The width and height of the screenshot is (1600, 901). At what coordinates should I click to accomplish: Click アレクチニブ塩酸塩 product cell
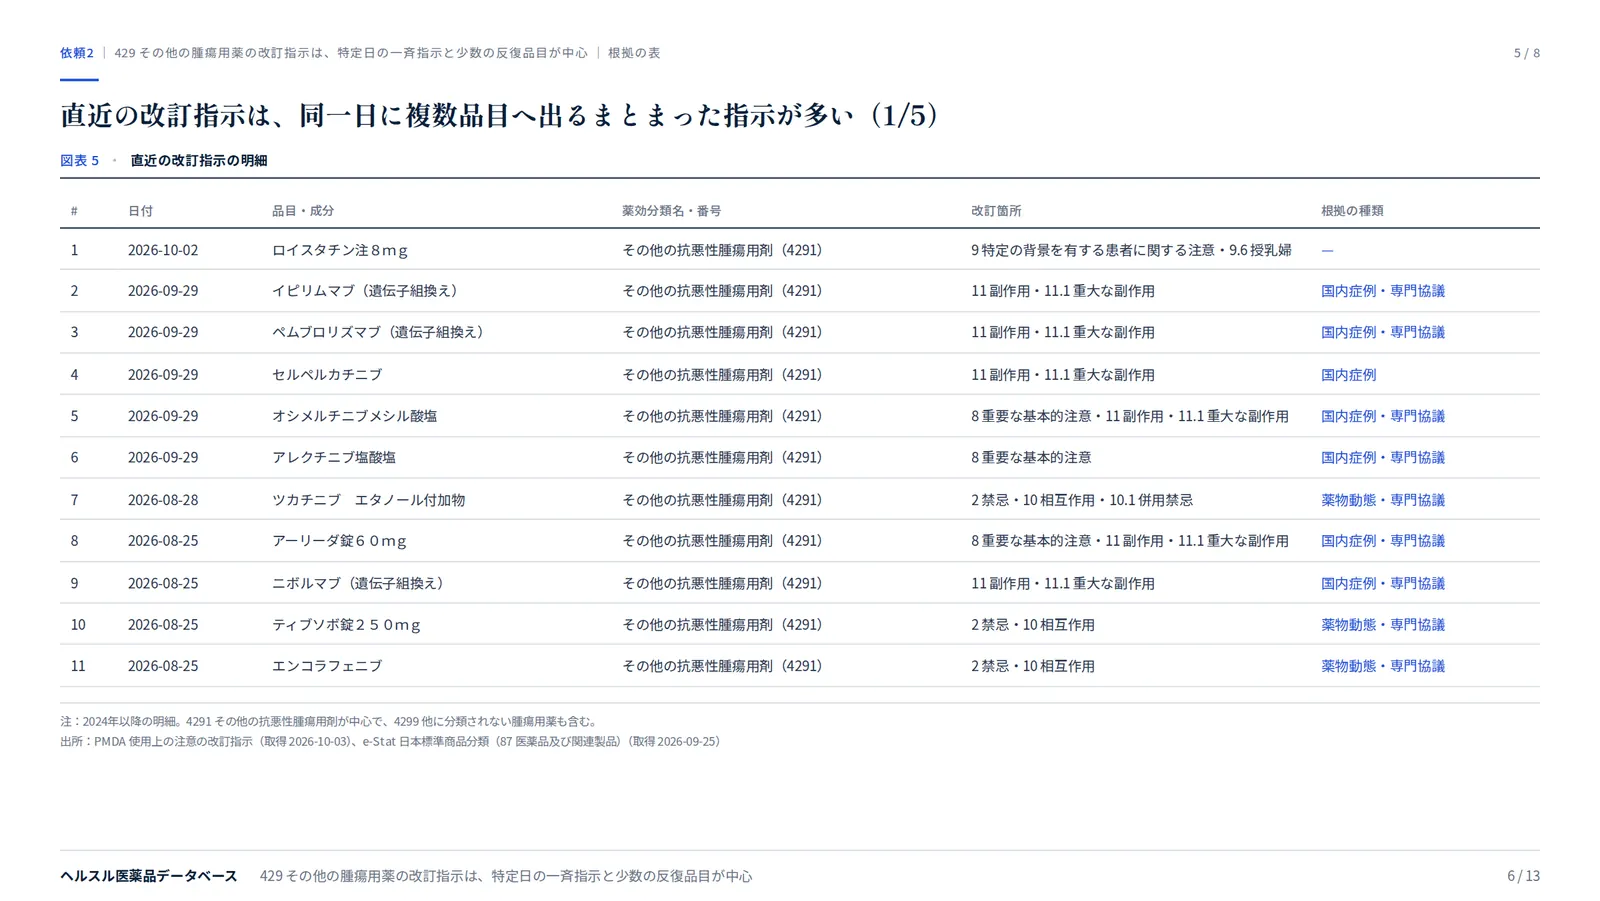pos(334,458)
